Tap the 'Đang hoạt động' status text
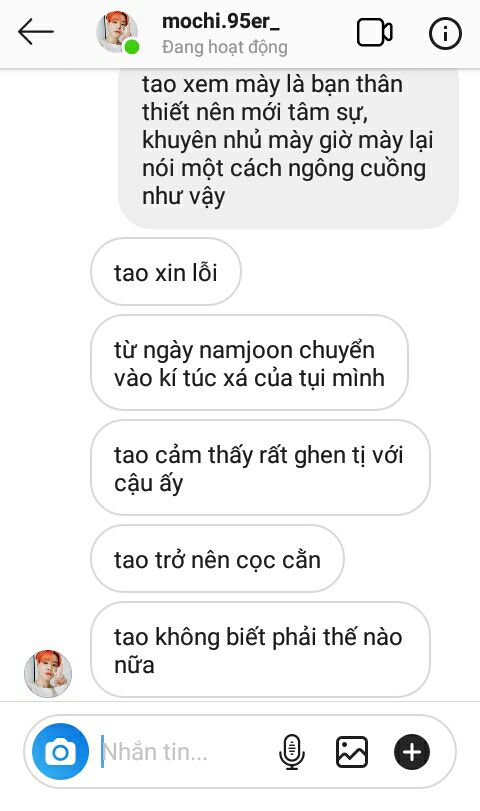Viewport: 480px width, 811px height. 224,48
